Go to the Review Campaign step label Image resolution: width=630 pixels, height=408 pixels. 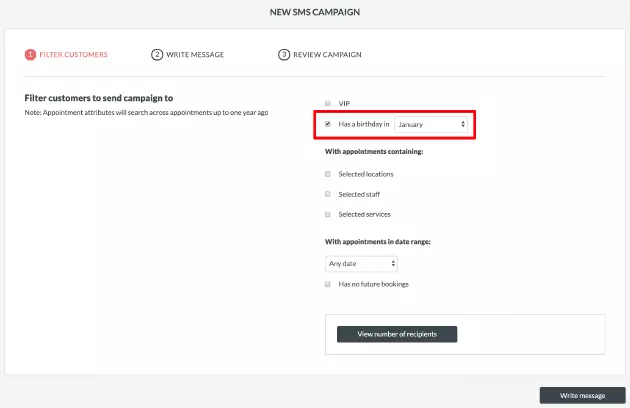327,54
